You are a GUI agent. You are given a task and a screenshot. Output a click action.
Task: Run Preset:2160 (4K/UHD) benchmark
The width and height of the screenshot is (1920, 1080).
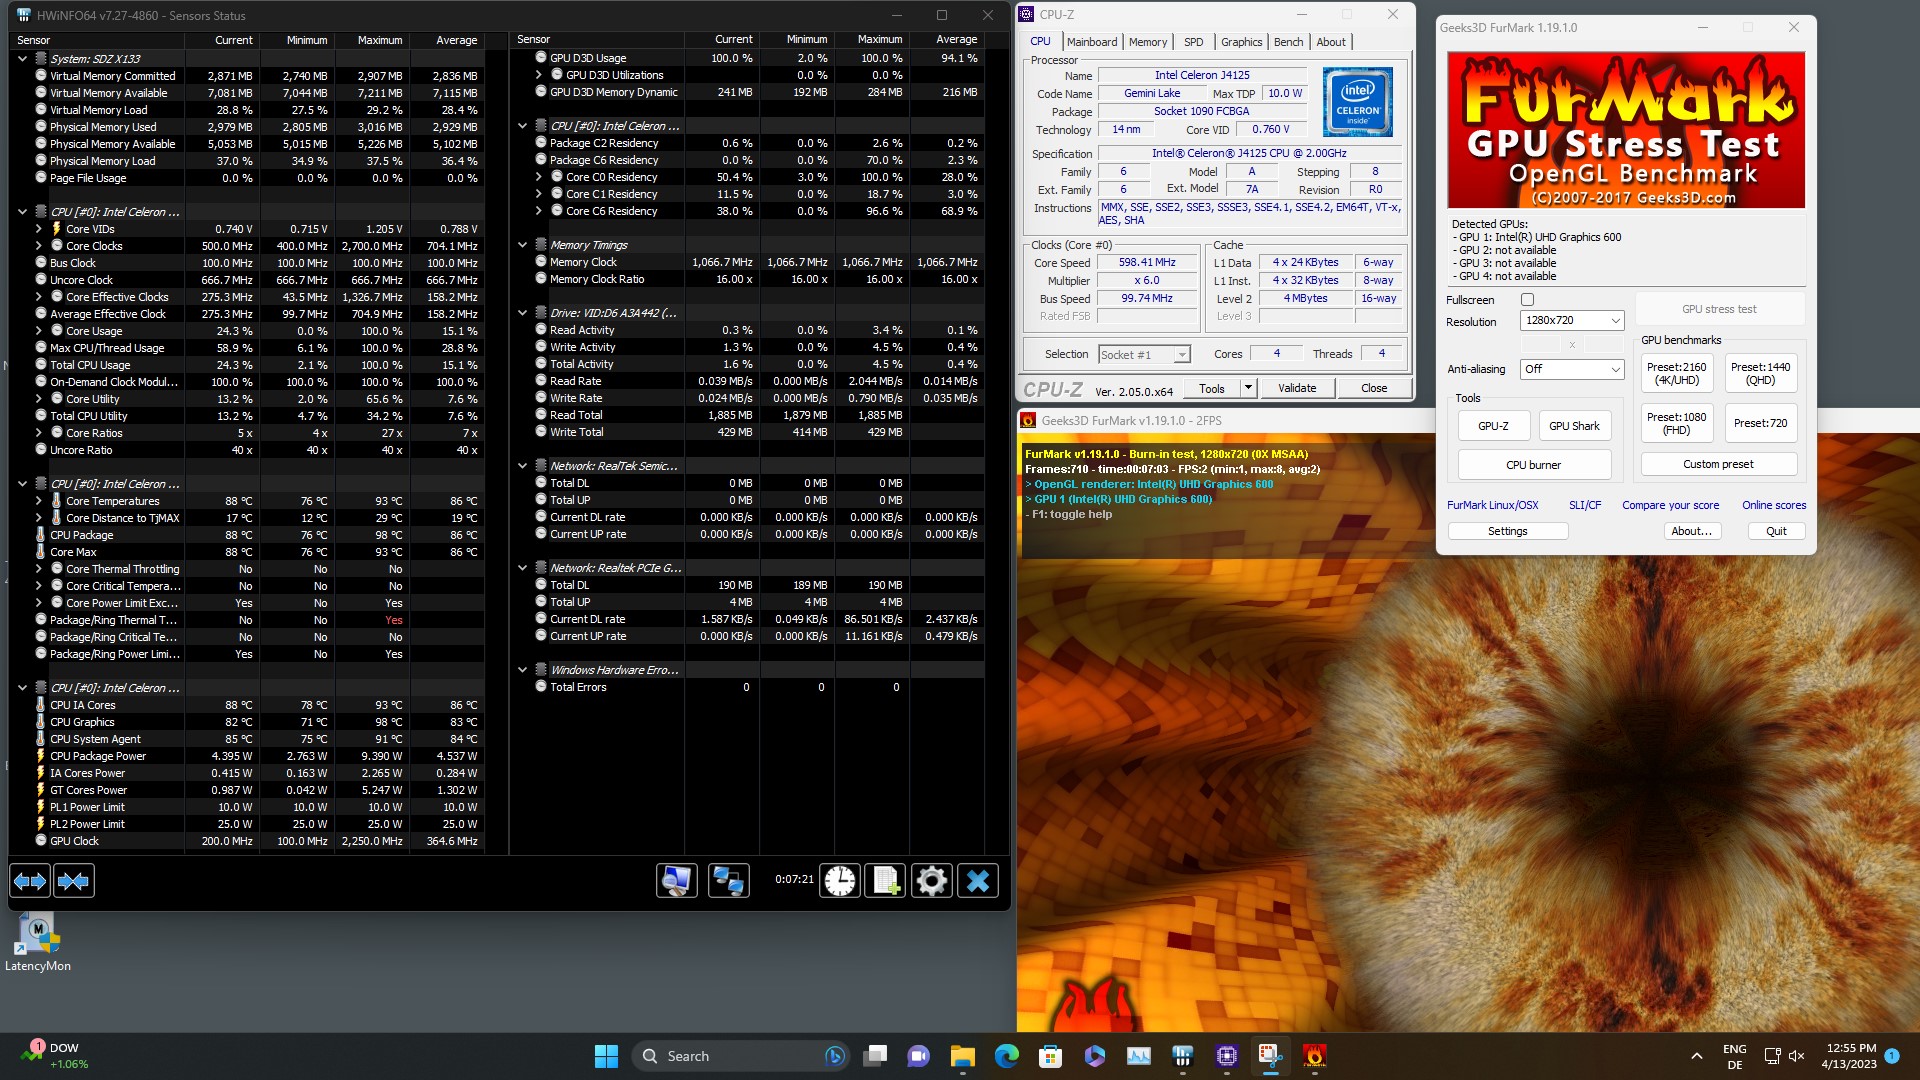pyautogui.click(x=1676, y=373)
